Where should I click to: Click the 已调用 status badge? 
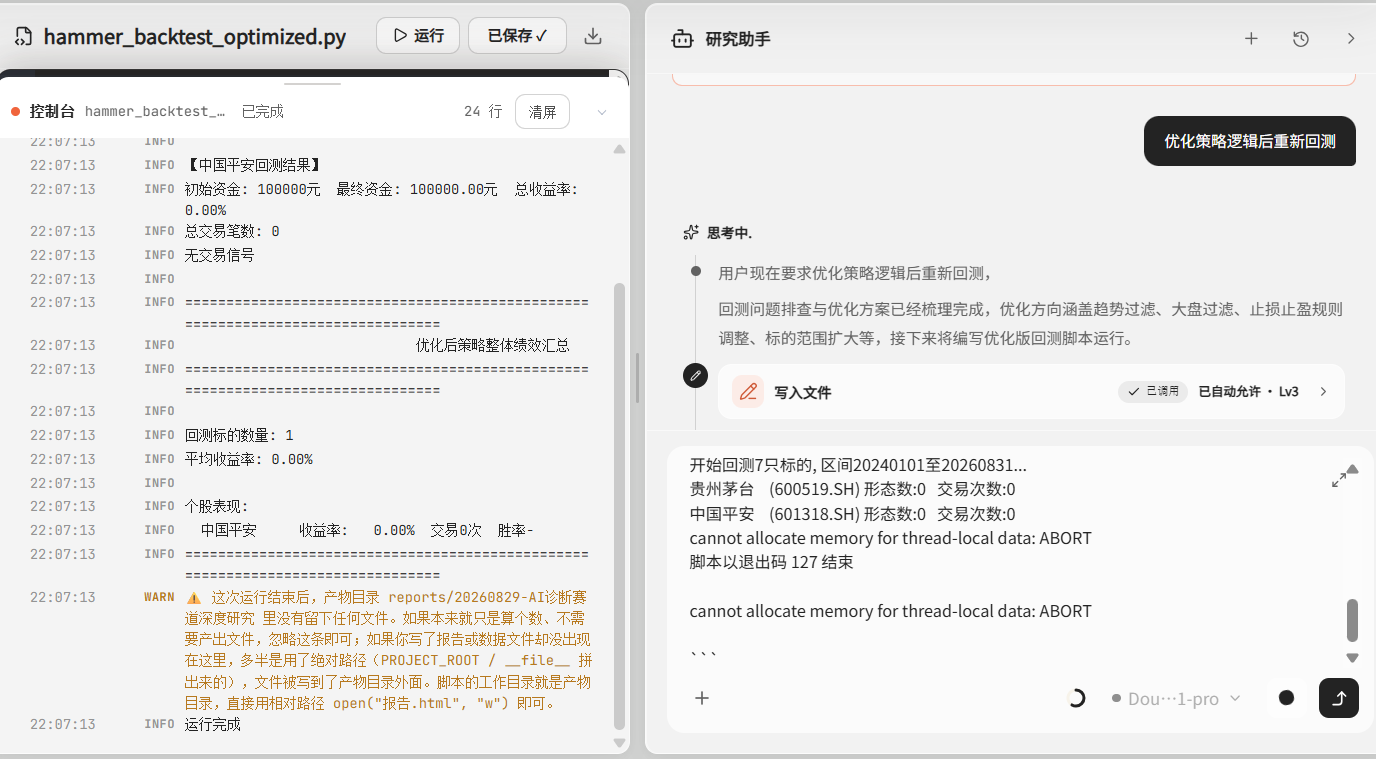(x=1153, y=392)
